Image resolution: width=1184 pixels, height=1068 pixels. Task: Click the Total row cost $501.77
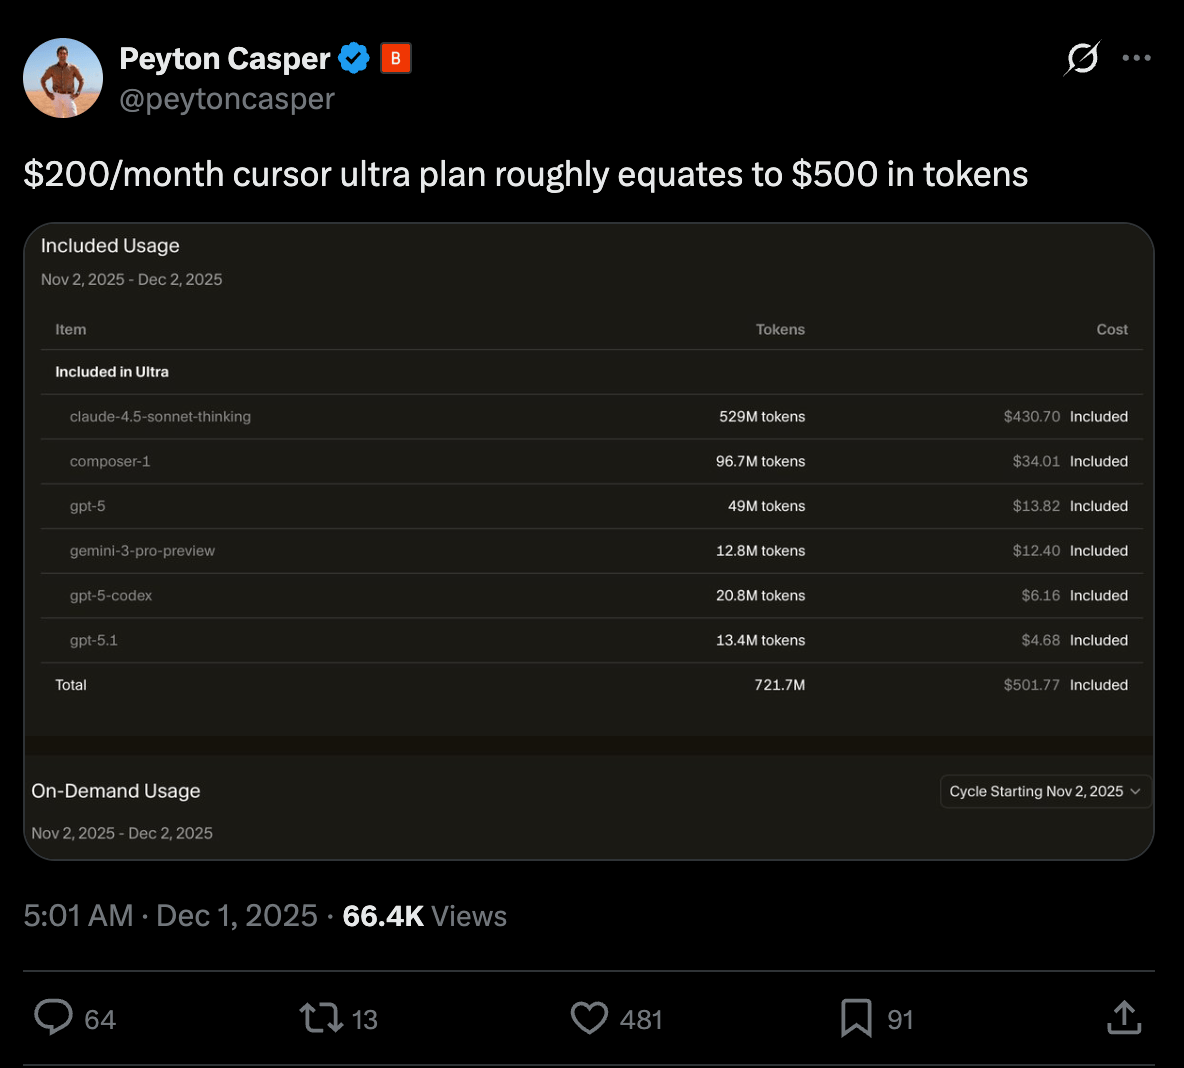1031,685
